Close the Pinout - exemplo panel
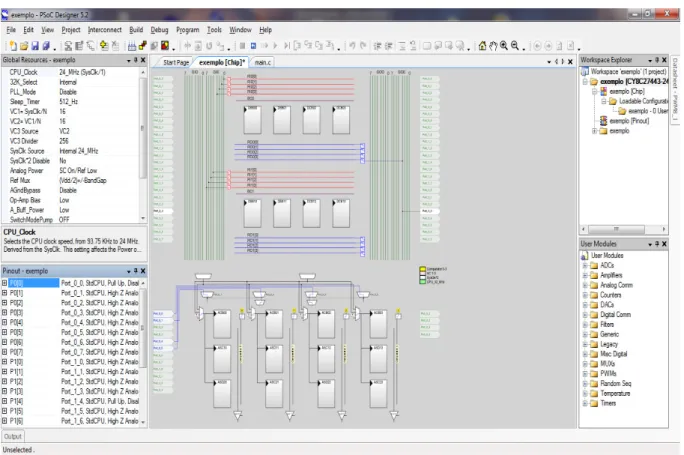Image resolution: width=684 pixels, height=455 pixels. pyautogui.click(x=143, y=271)
